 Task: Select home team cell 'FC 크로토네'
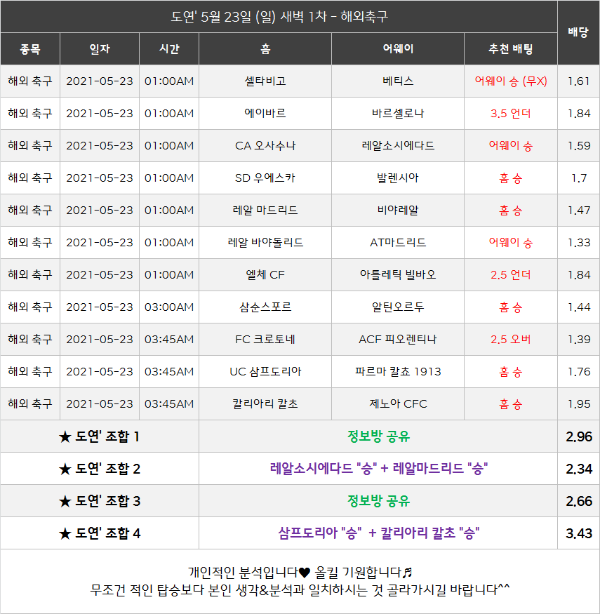click(265, 339)
